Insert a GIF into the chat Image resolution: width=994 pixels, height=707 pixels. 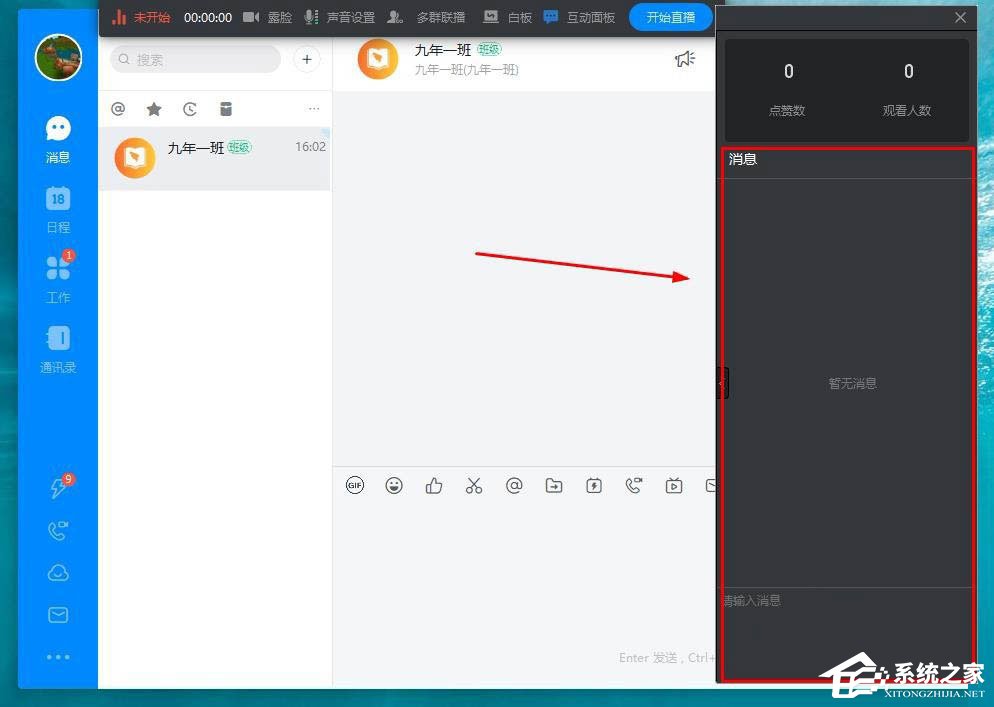[355, 485]
